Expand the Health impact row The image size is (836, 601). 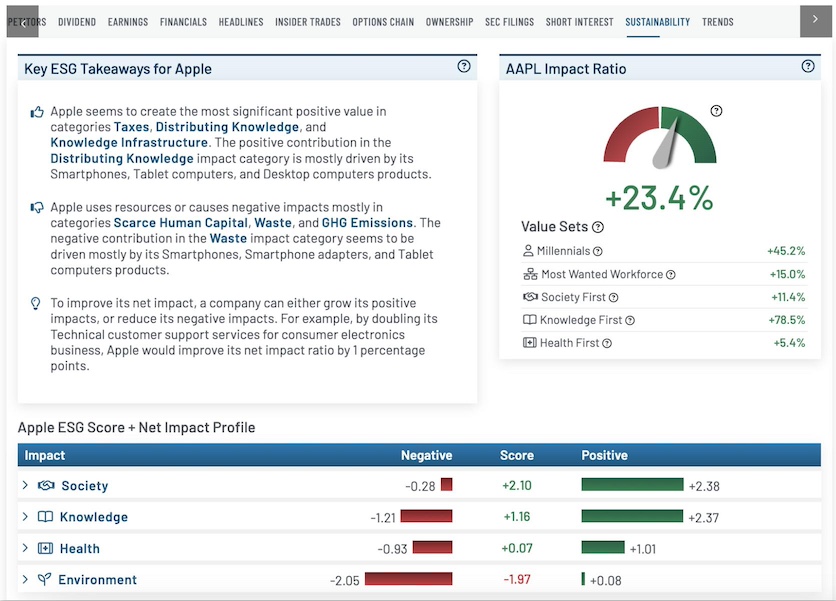tap(25, 548)
